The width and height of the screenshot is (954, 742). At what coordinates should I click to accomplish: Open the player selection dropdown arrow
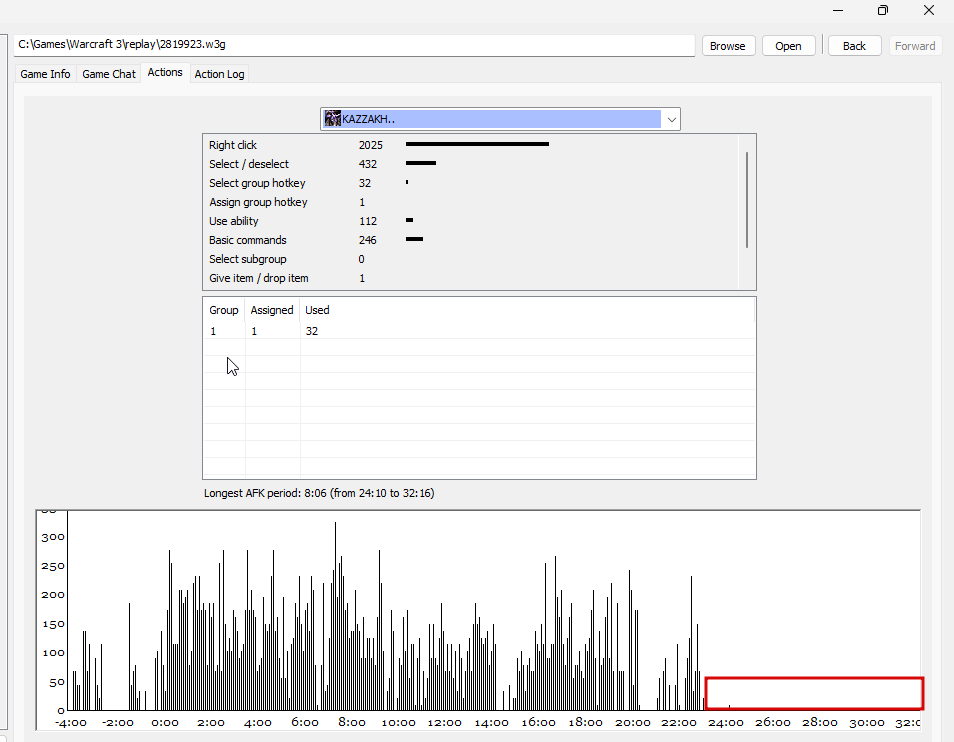click(671, 119)
